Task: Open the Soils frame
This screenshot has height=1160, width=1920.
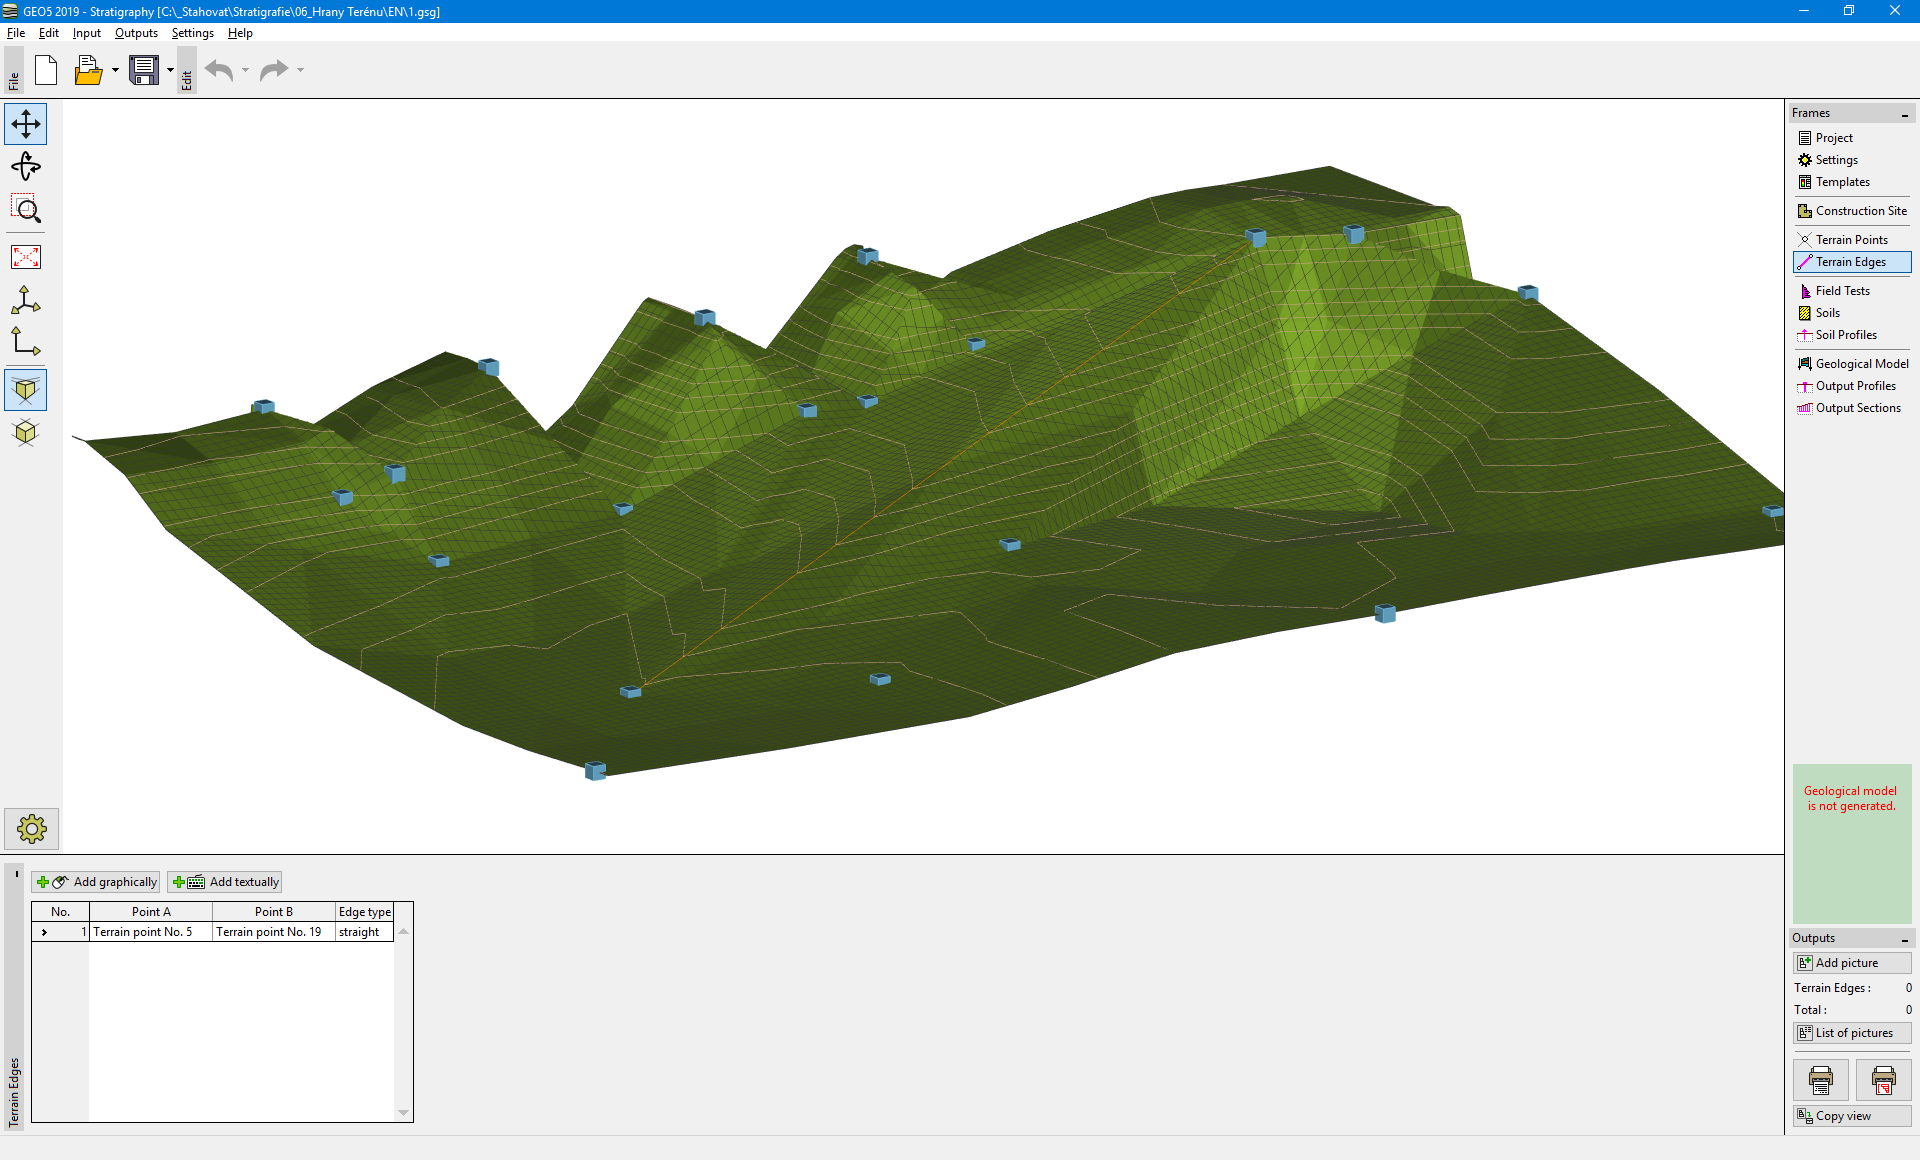Action: [1852, 313]
